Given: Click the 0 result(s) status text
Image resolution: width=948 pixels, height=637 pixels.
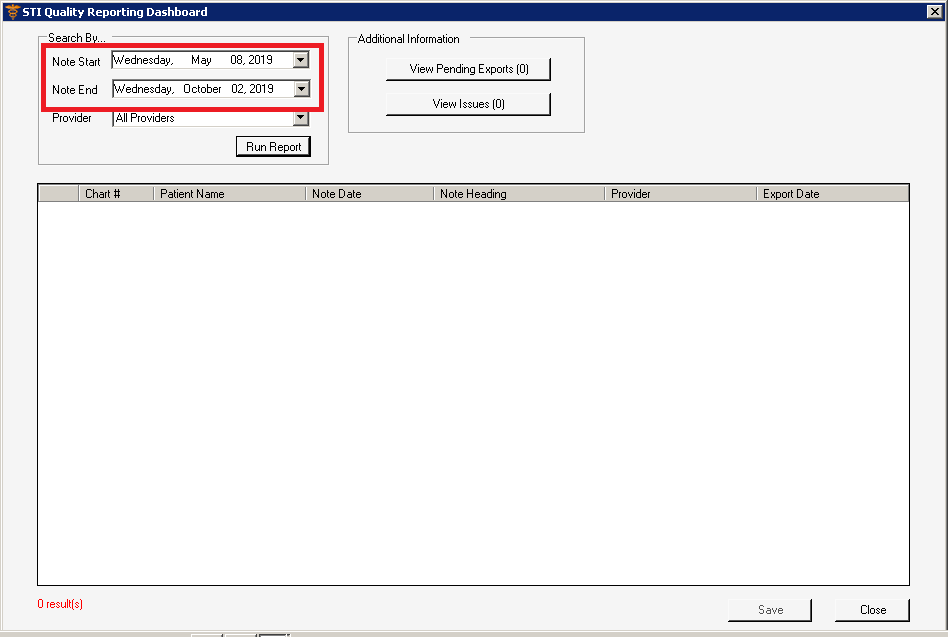Looking at the screenshot, I should tap(60, 604).
